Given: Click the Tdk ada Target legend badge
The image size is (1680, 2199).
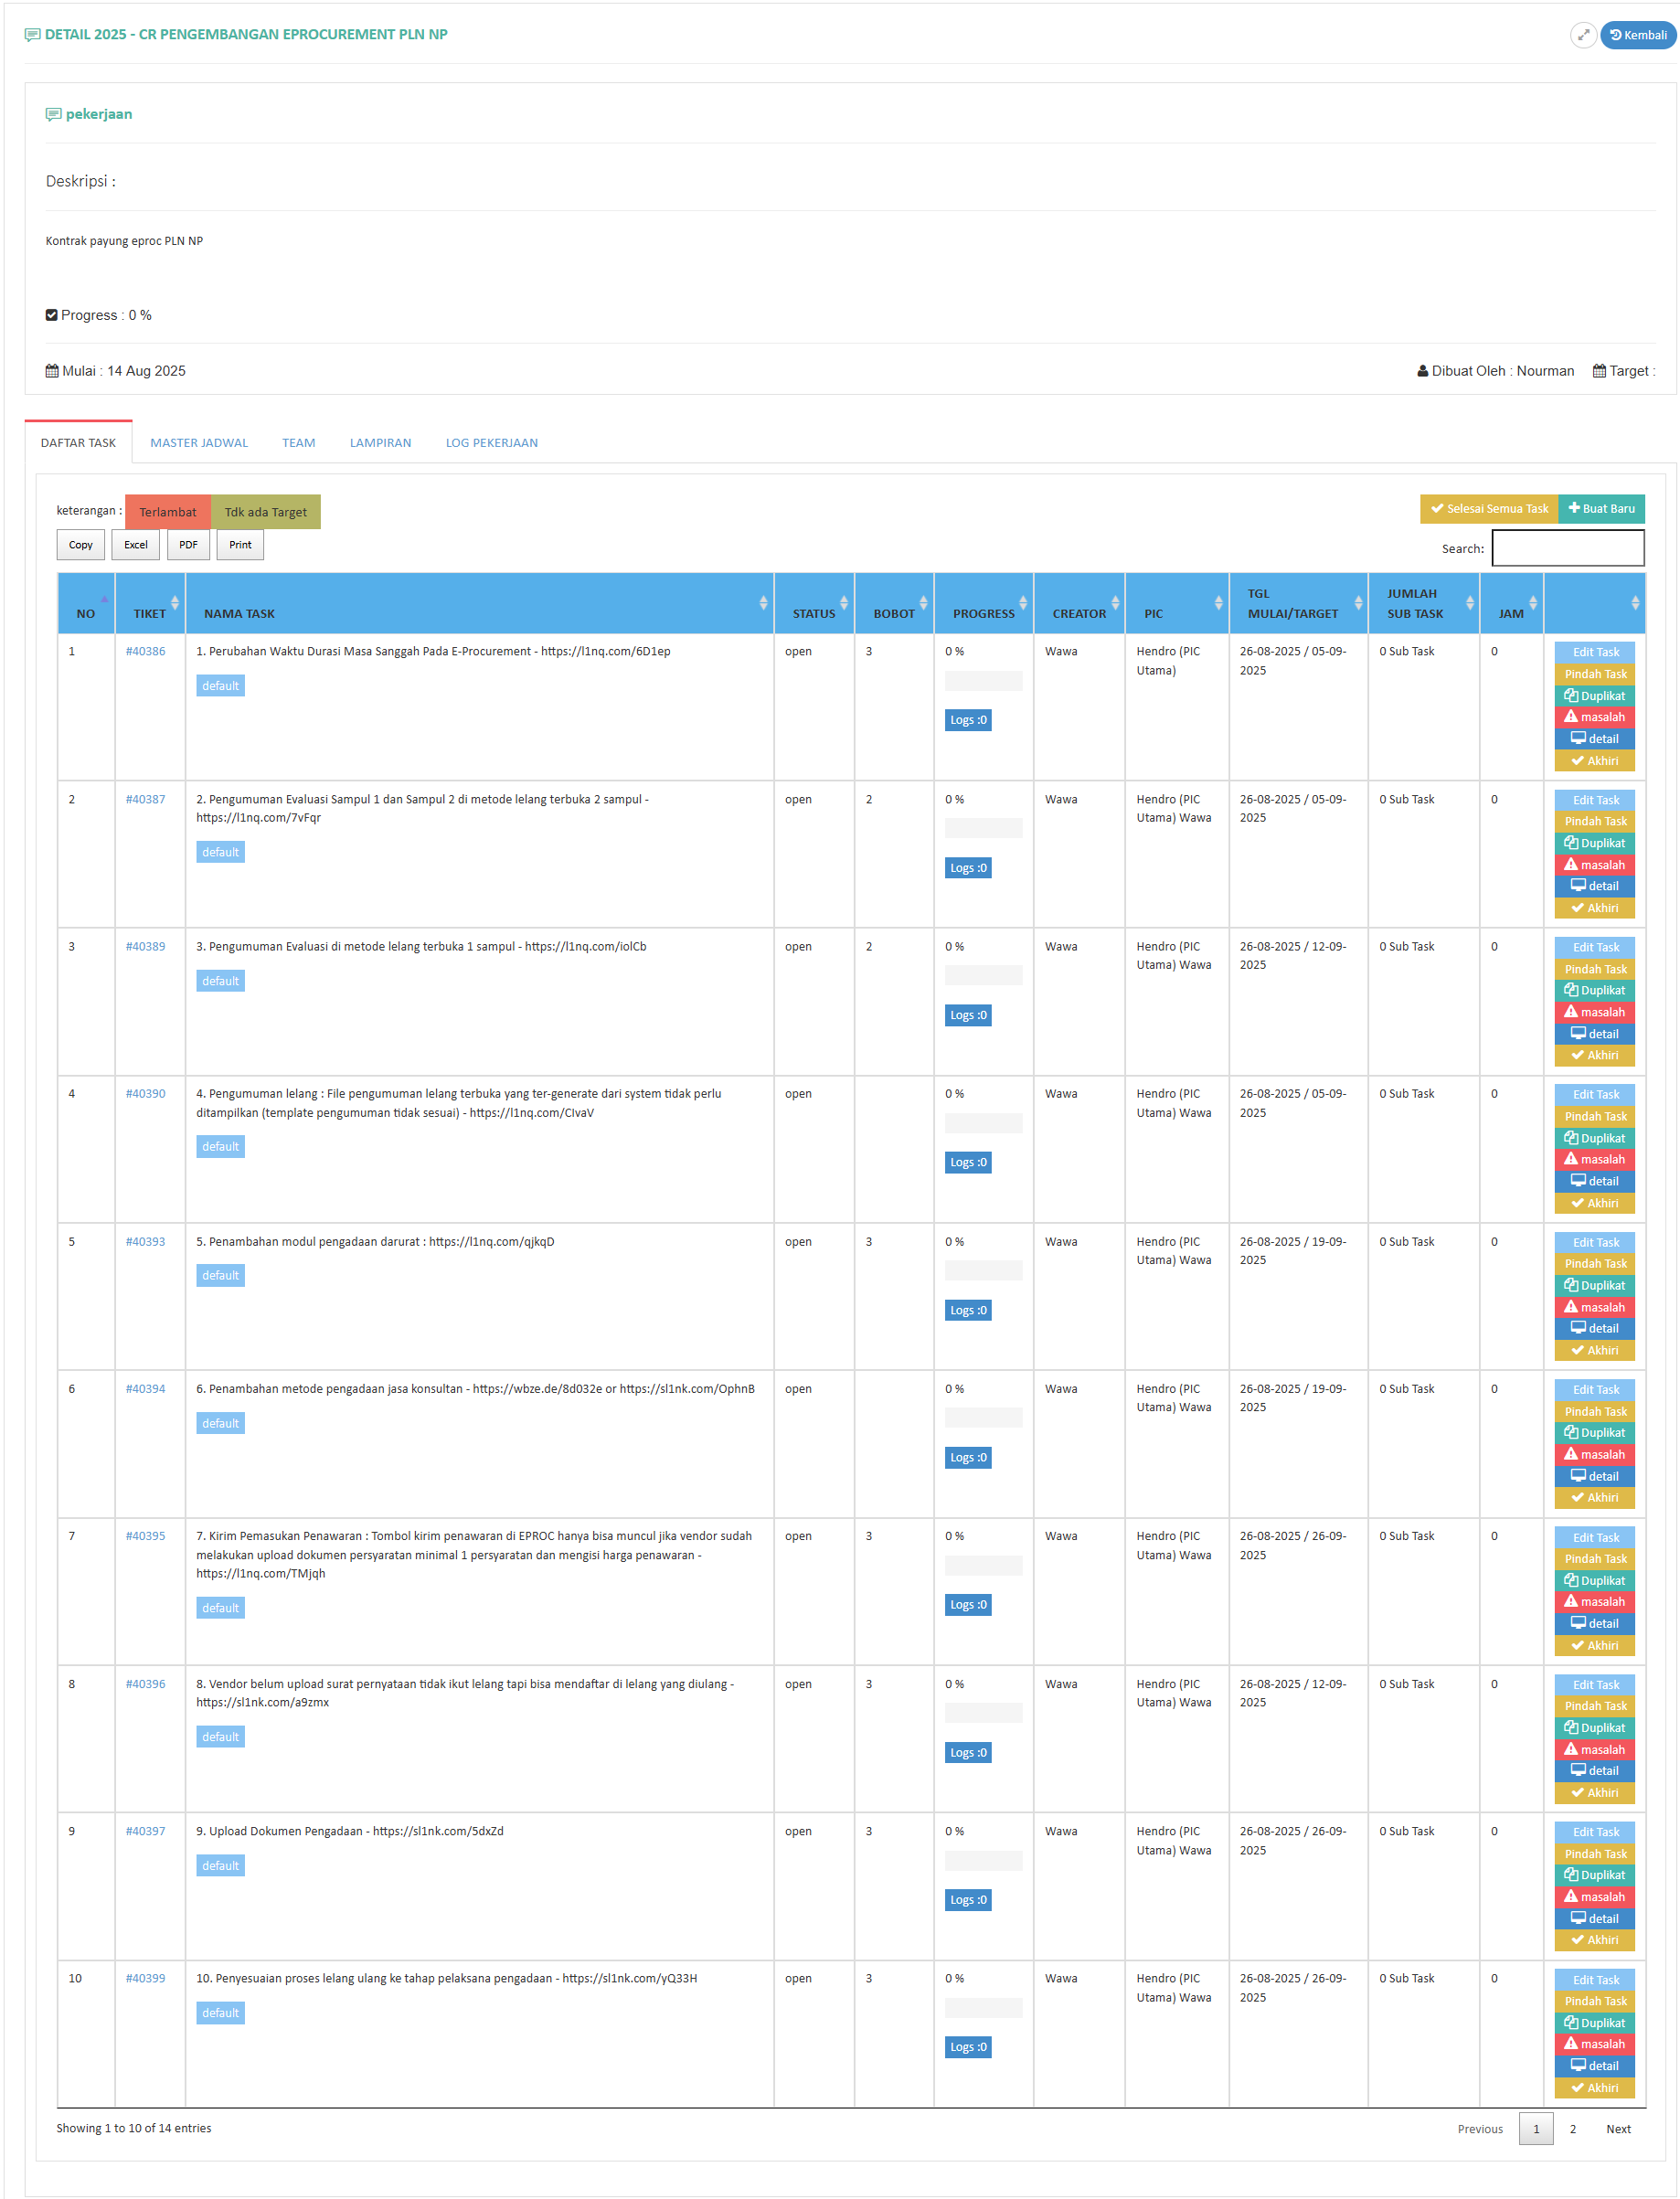Looking at the screenshot, I should tap(266, 512).
